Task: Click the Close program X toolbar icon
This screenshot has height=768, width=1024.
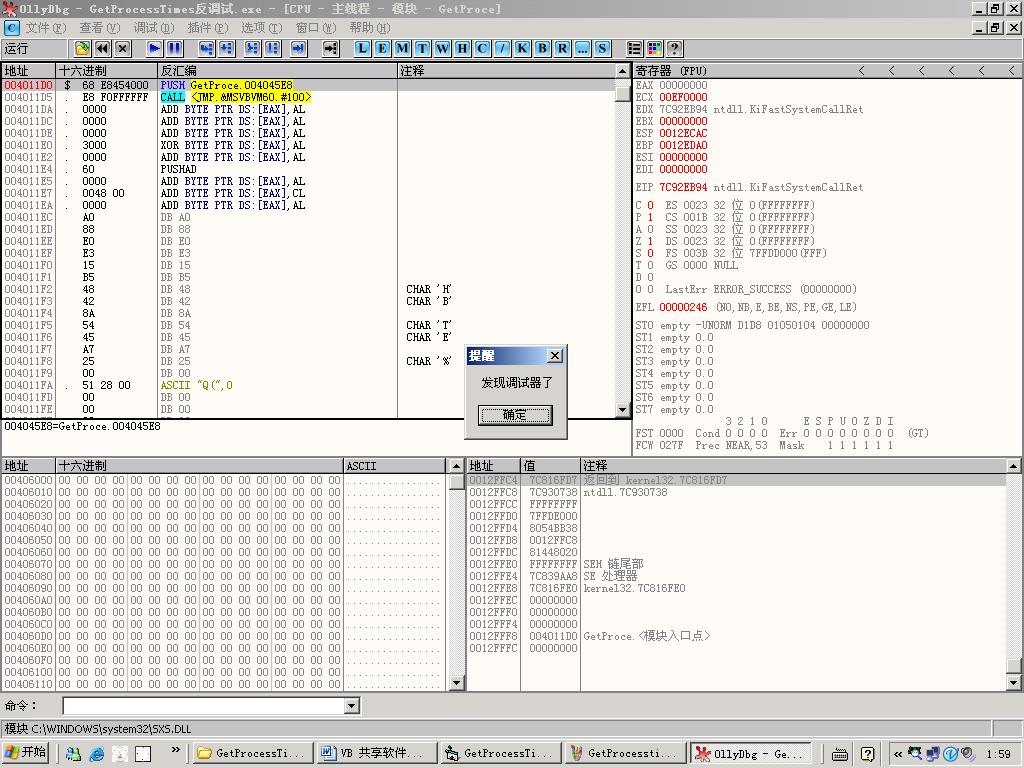Action: (x=123, y=48)
